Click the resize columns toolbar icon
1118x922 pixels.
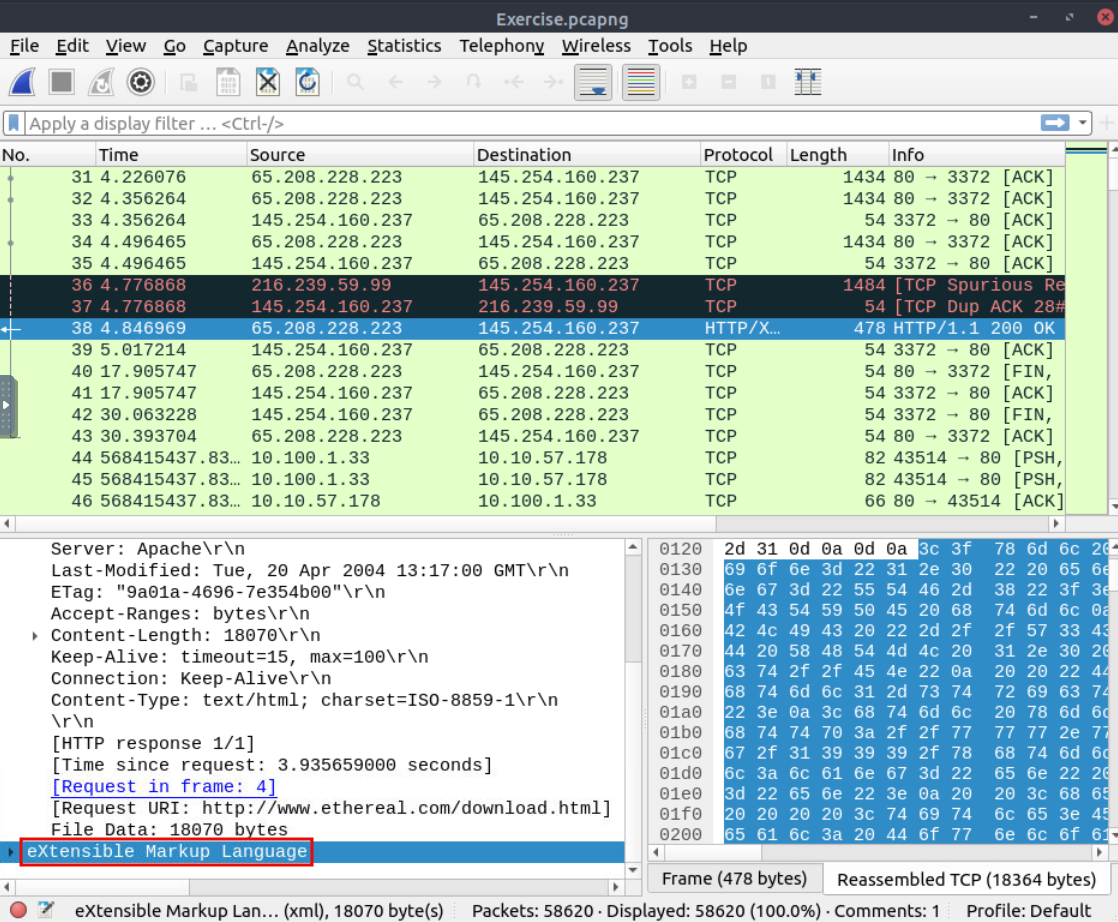pyautogui.click(x=807, y=82)
